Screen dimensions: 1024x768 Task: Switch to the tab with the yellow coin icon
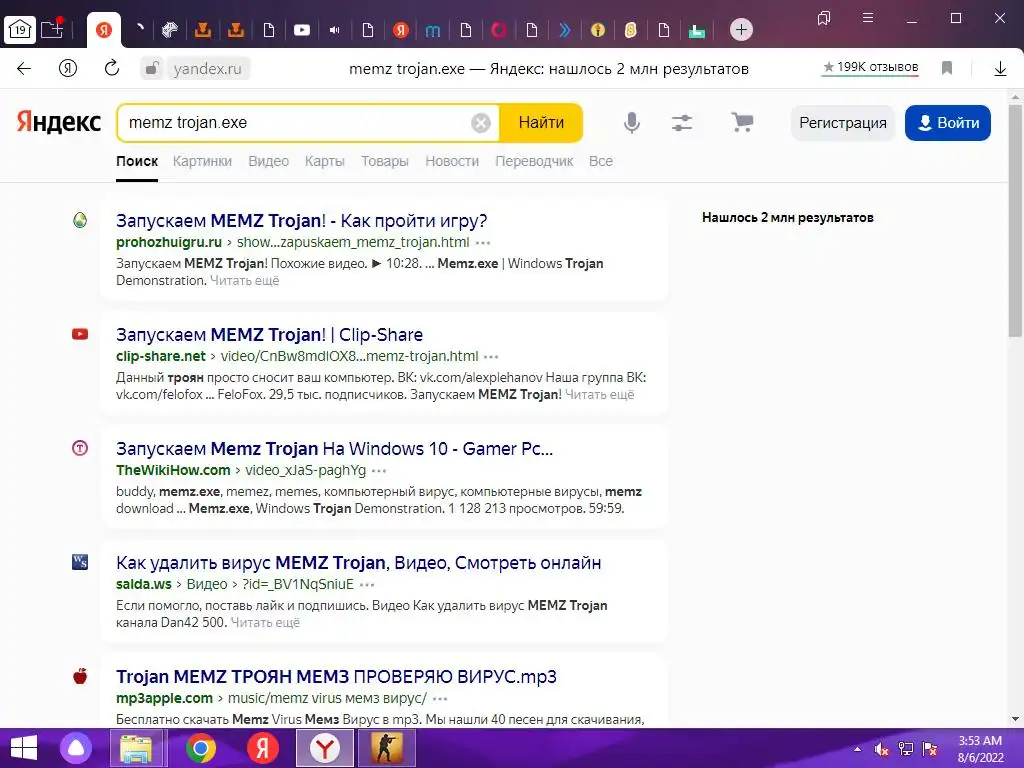(631, 30)
